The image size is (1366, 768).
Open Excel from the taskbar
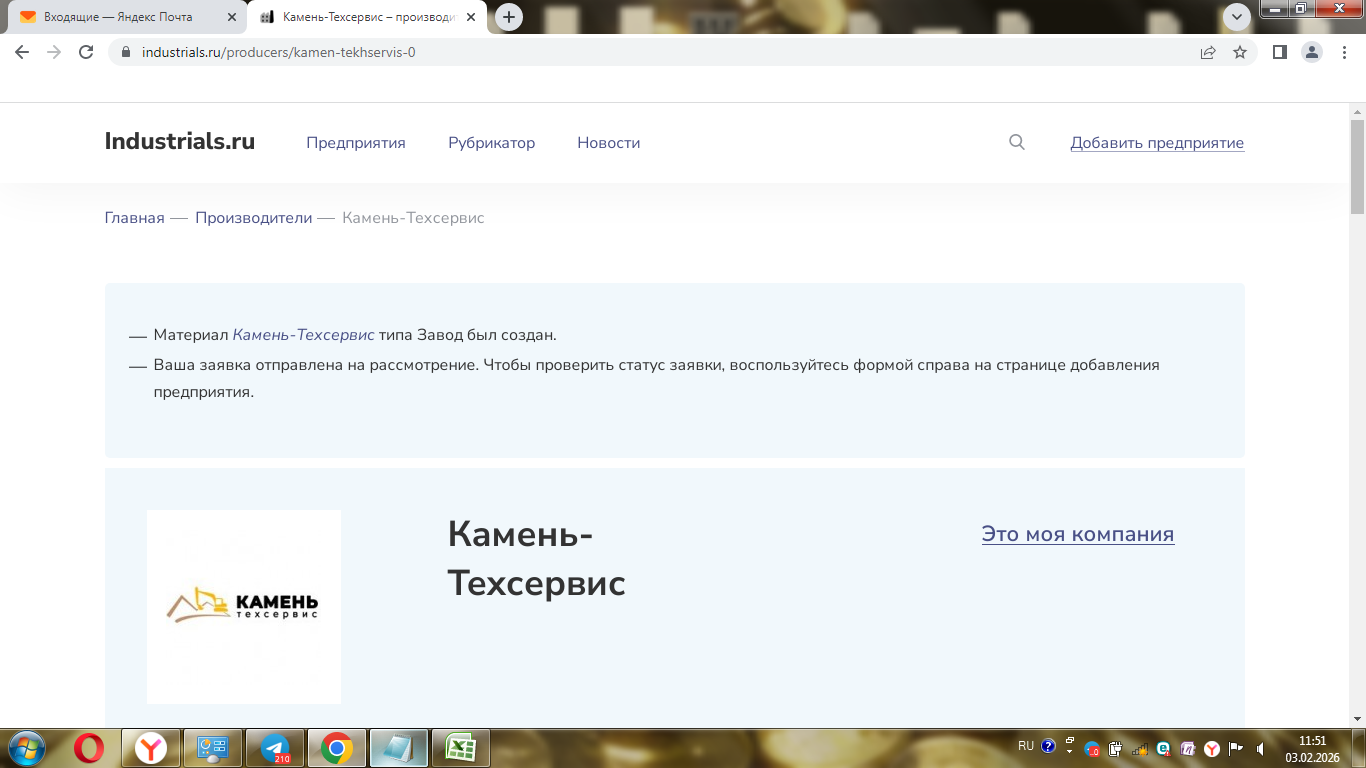pyautogui.click(x=461, y=748)
